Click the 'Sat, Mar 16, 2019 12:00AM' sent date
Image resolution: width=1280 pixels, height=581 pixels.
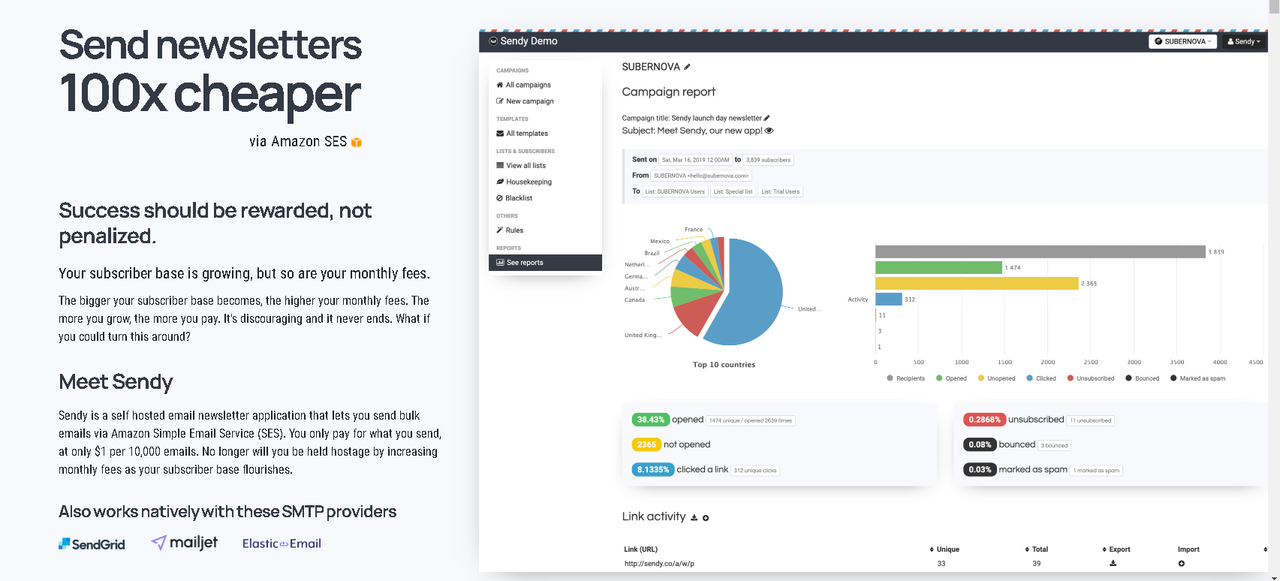point(697,160)
